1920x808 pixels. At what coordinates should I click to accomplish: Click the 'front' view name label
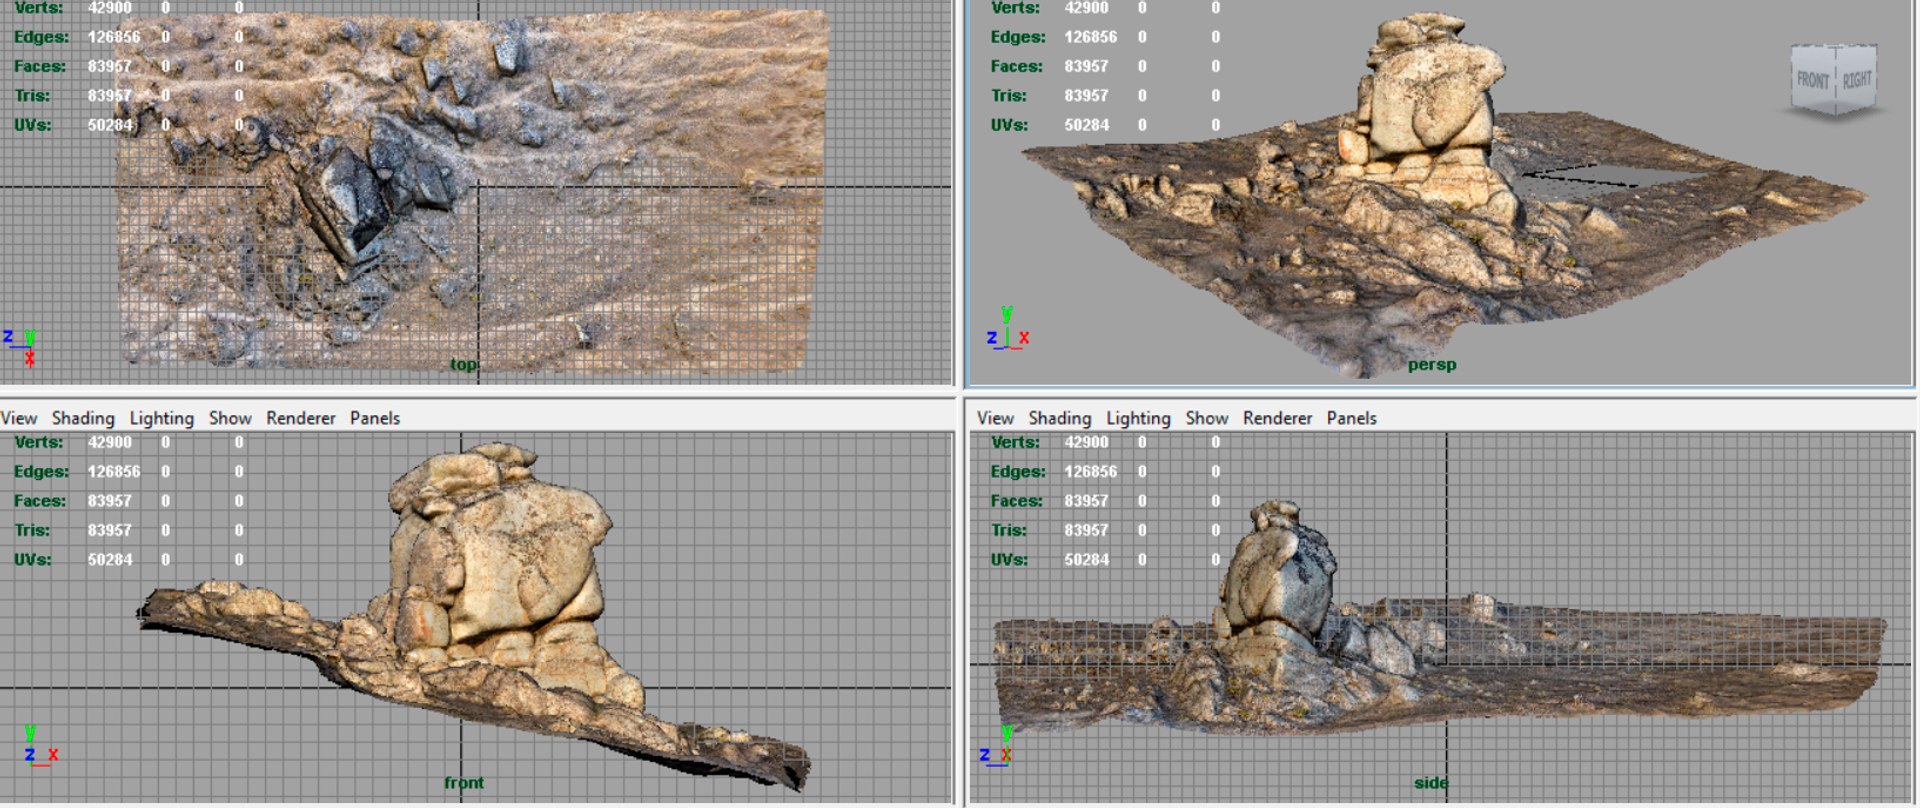(x=464, y=783)
